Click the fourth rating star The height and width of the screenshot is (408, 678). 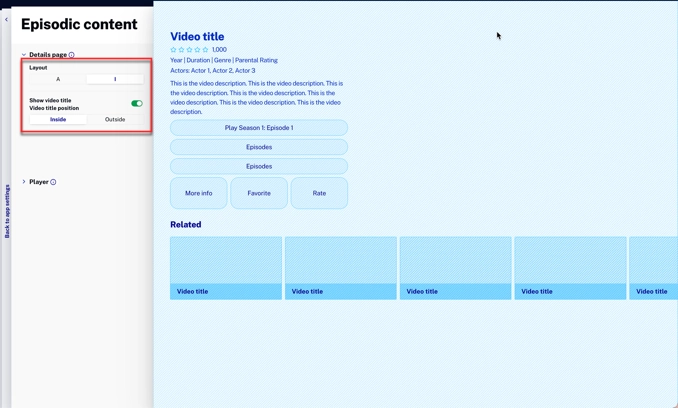[198, 50]
